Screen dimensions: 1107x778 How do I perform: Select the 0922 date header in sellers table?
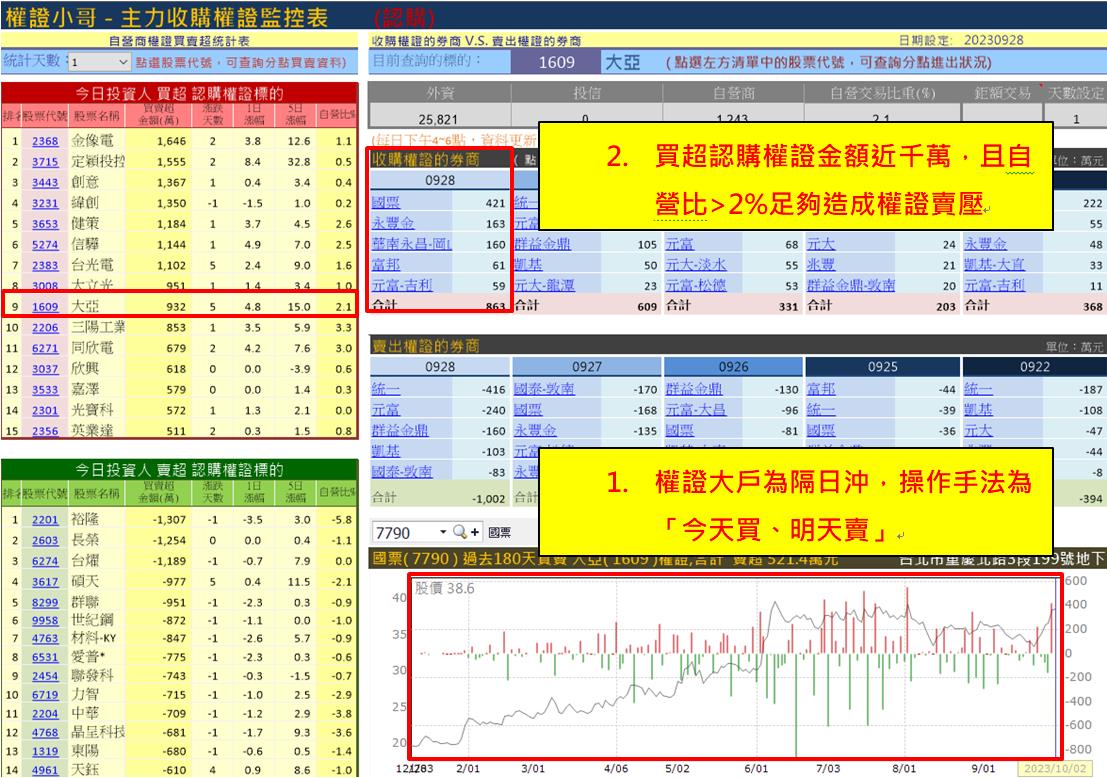(1034, 366)
